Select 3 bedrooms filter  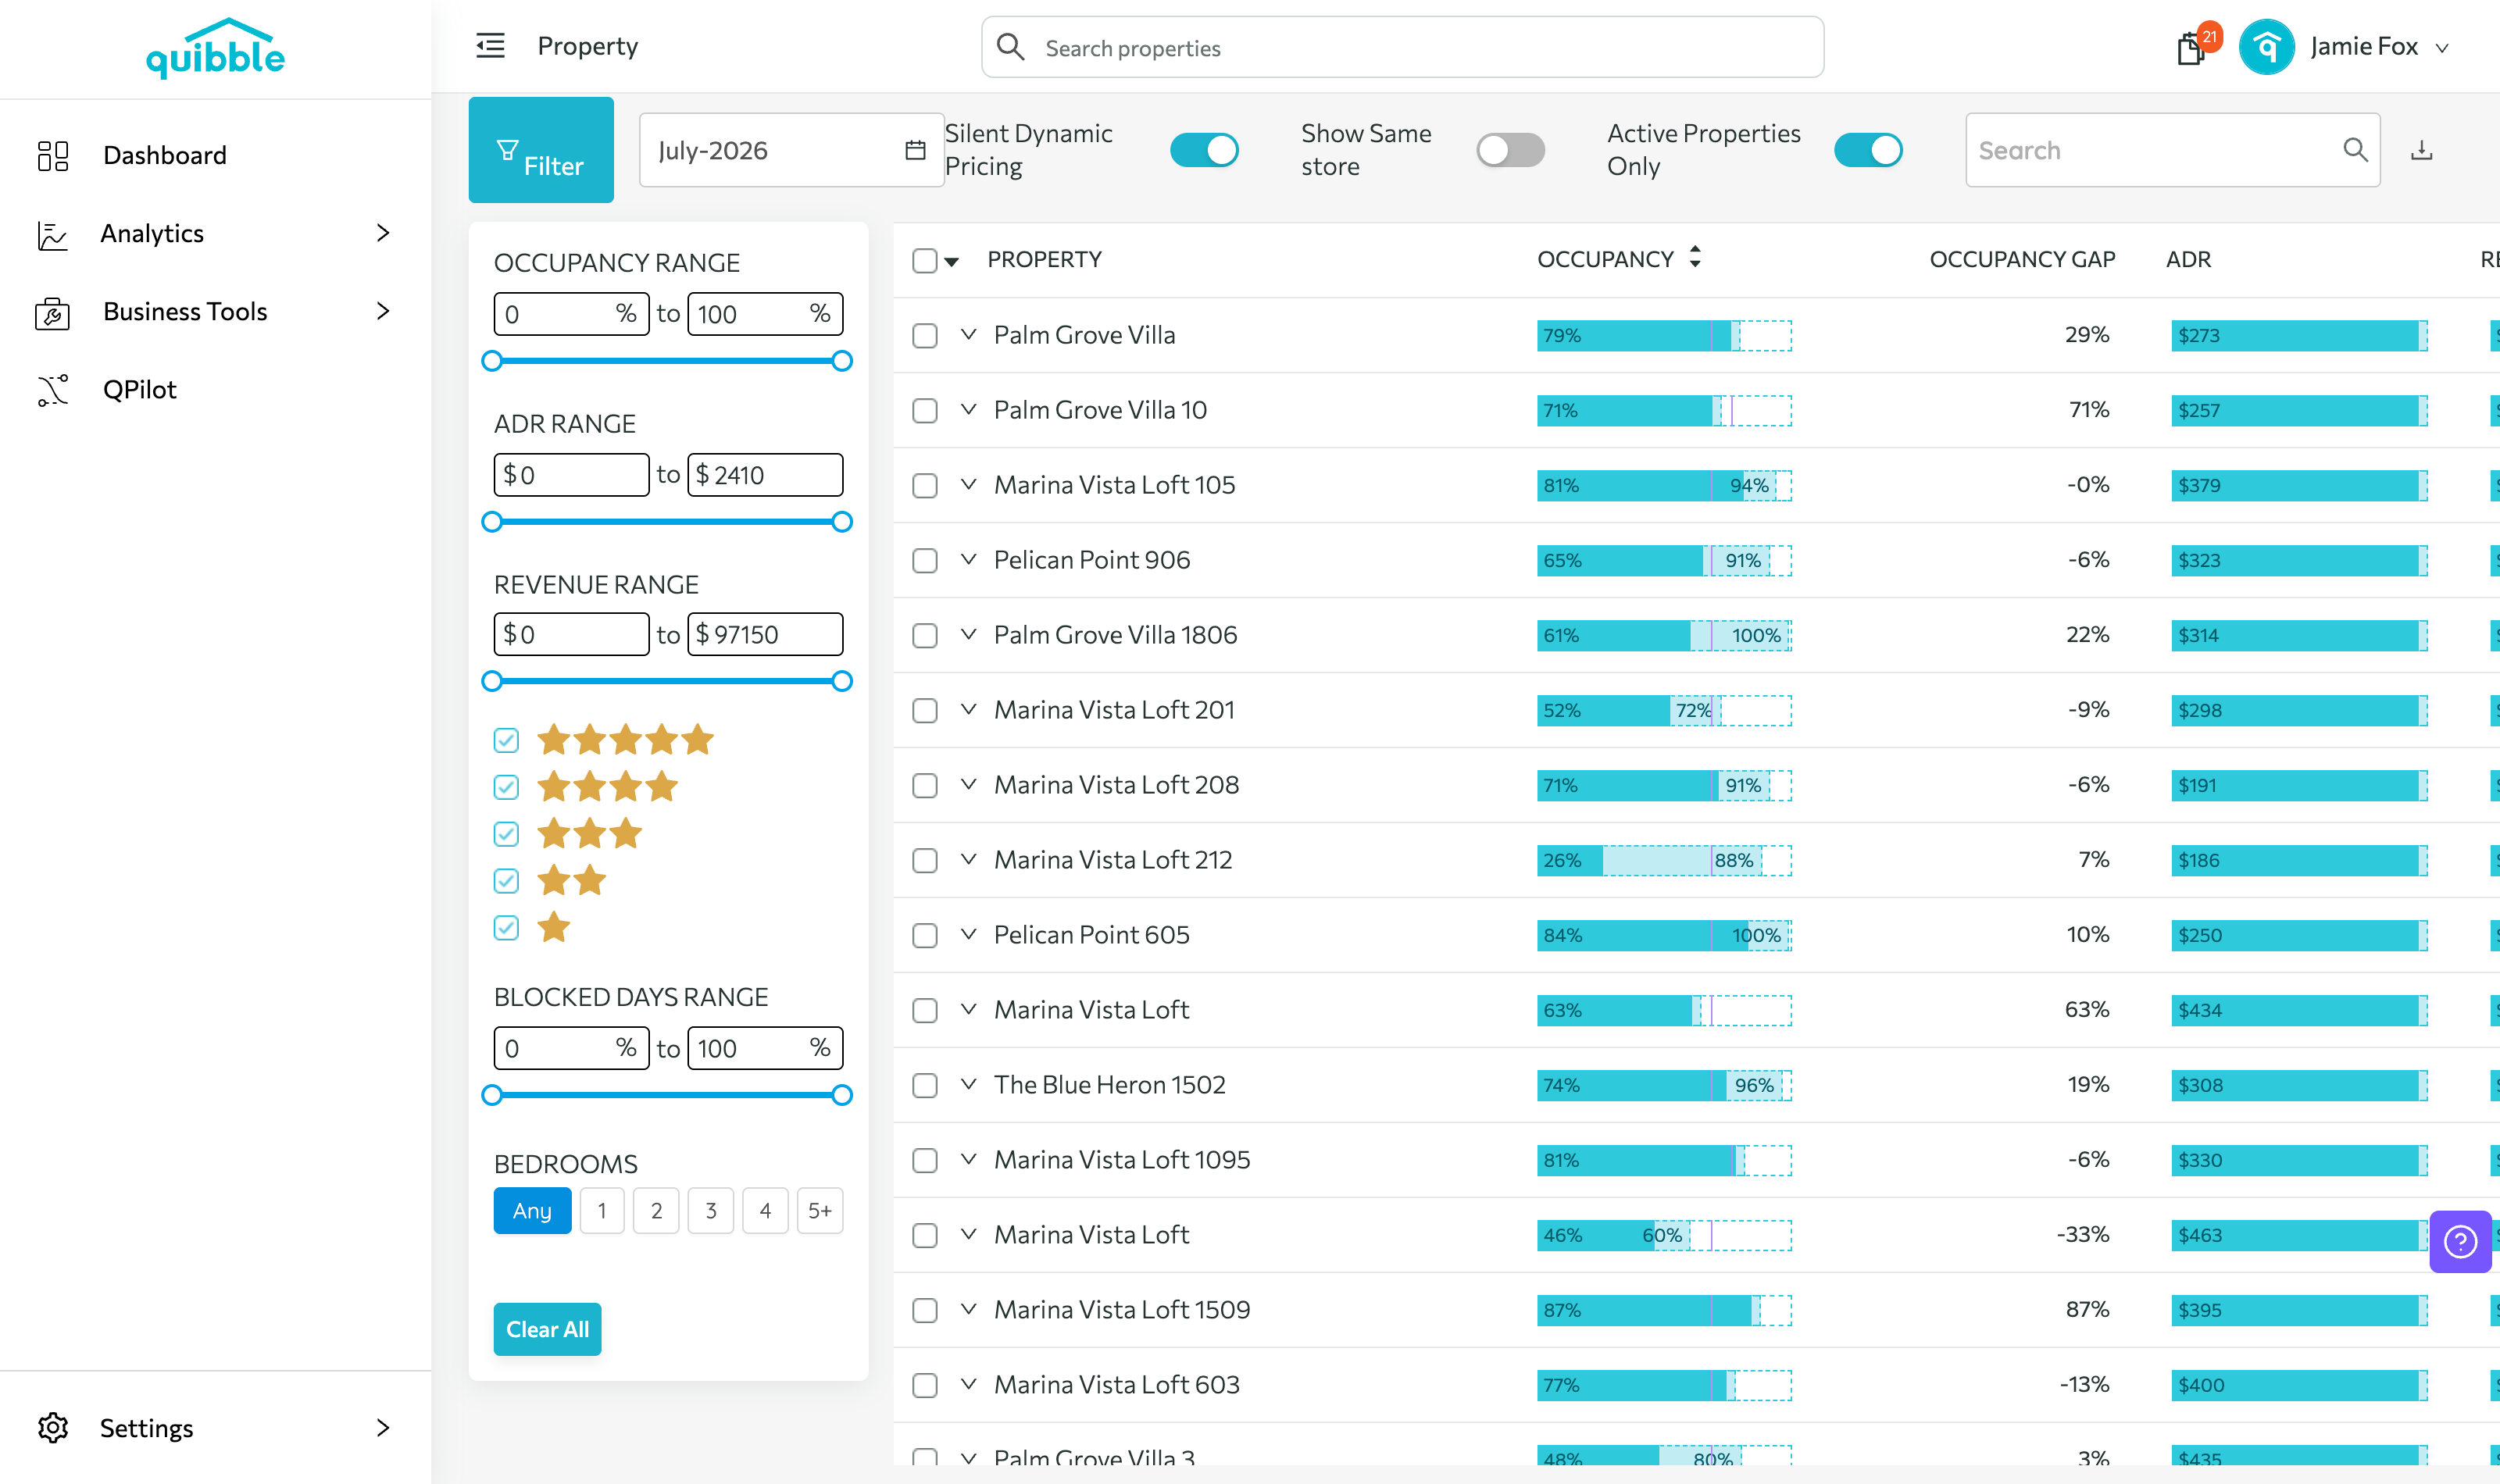pyautogui.click(x=711, y=1211)
